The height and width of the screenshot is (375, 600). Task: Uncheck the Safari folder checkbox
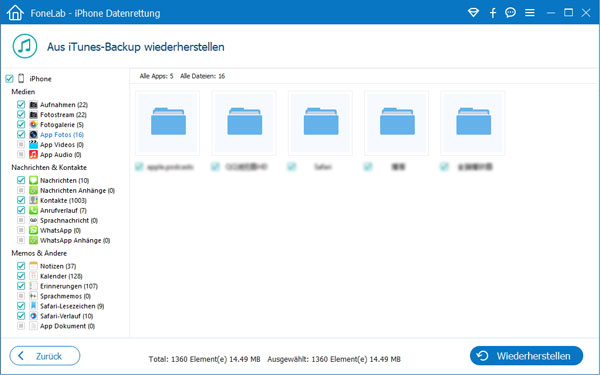tap(292, 166)
